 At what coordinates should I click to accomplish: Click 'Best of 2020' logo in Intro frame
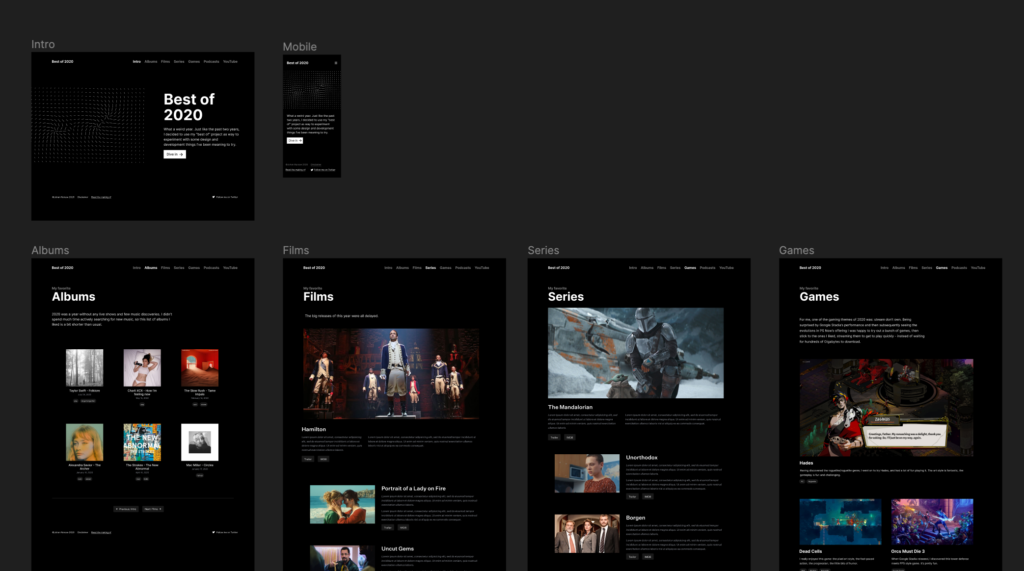[x=63, y=61]
